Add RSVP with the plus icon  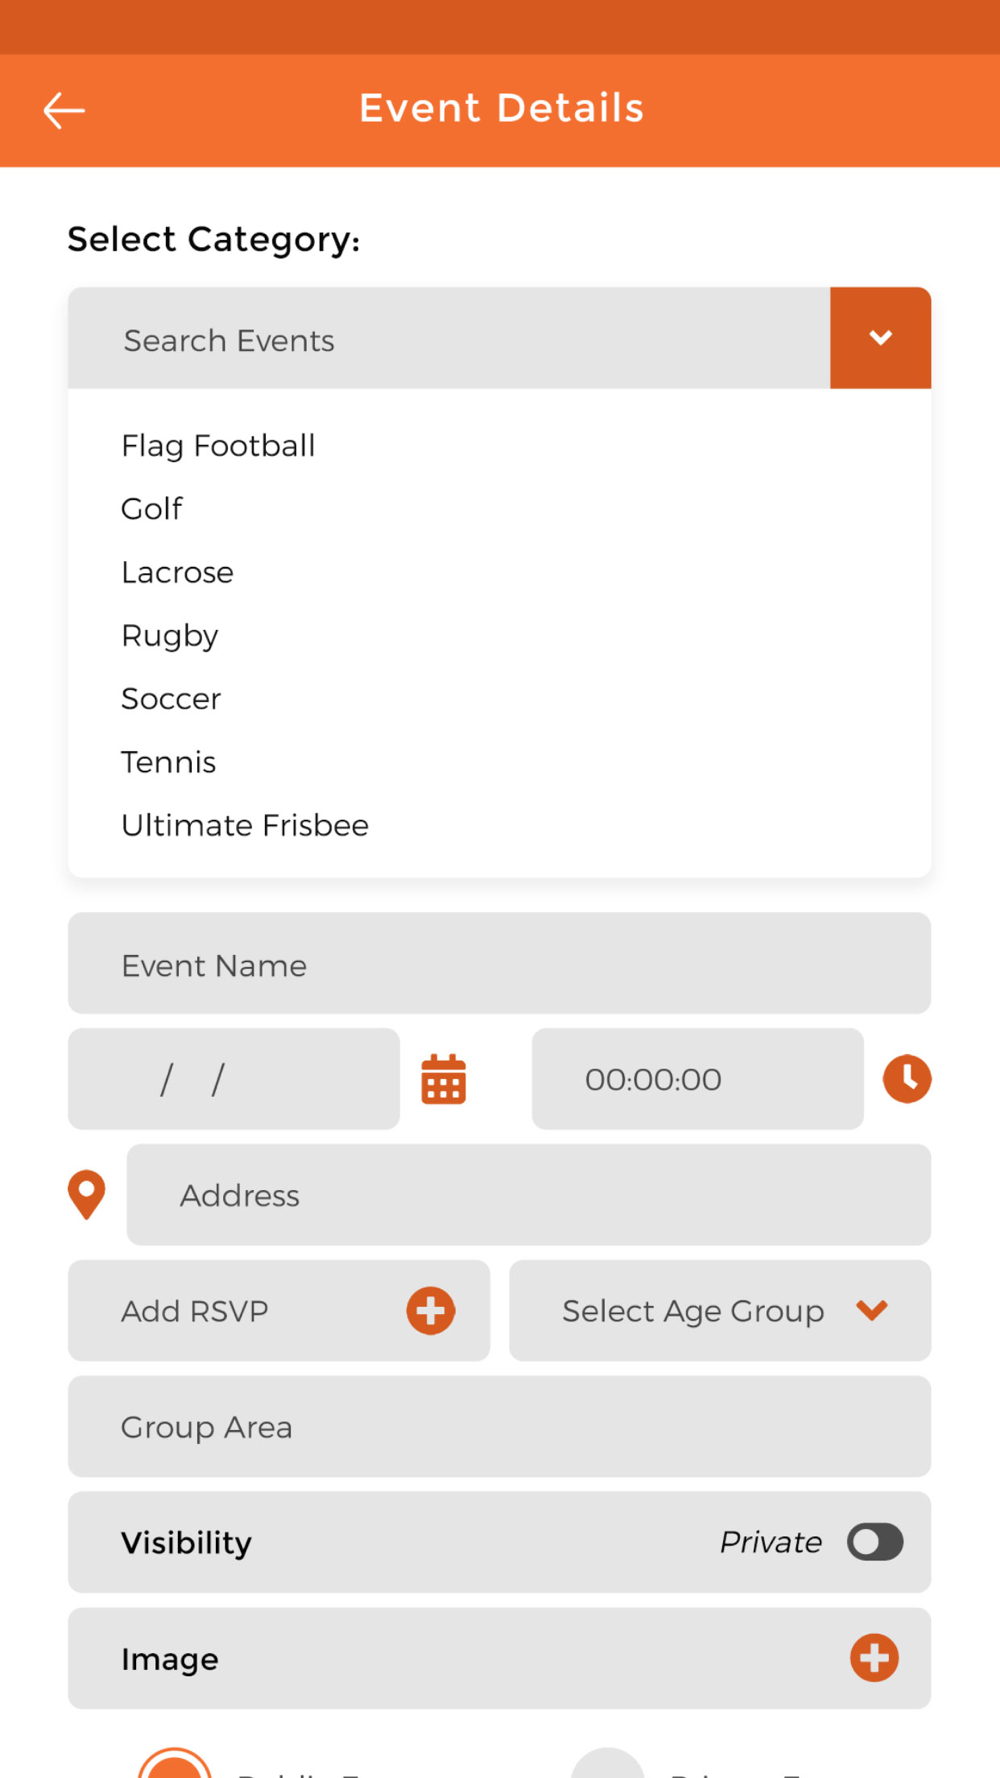point(431,1310)
